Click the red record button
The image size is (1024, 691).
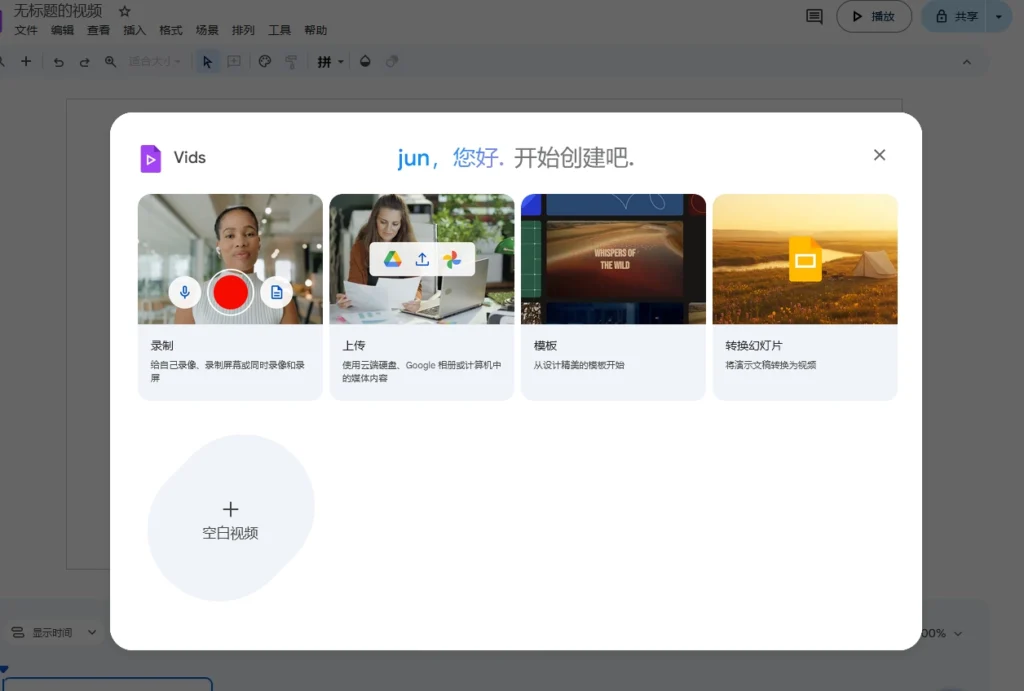pos(230,292)
